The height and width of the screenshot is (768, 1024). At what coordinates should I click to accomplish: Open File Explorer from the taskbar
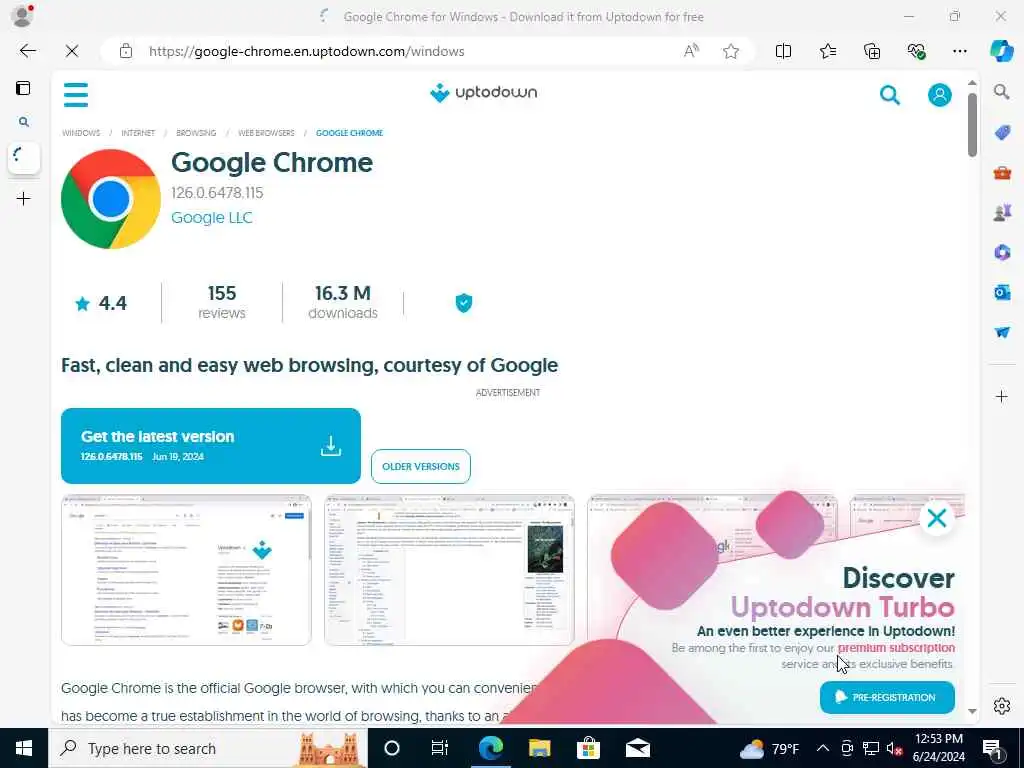(539, 748)
